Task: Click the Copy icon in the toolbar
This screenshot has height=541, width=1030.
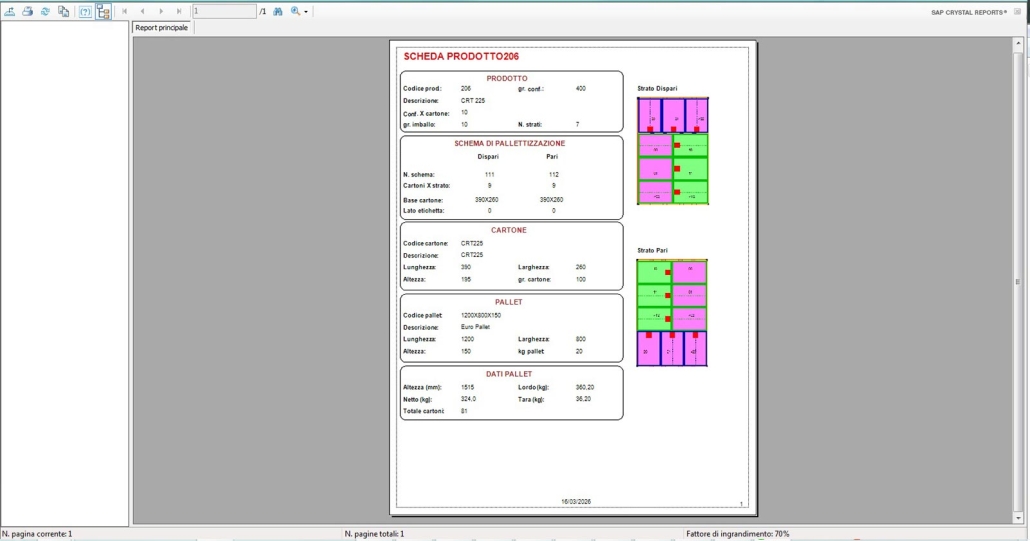Action: 63,11
